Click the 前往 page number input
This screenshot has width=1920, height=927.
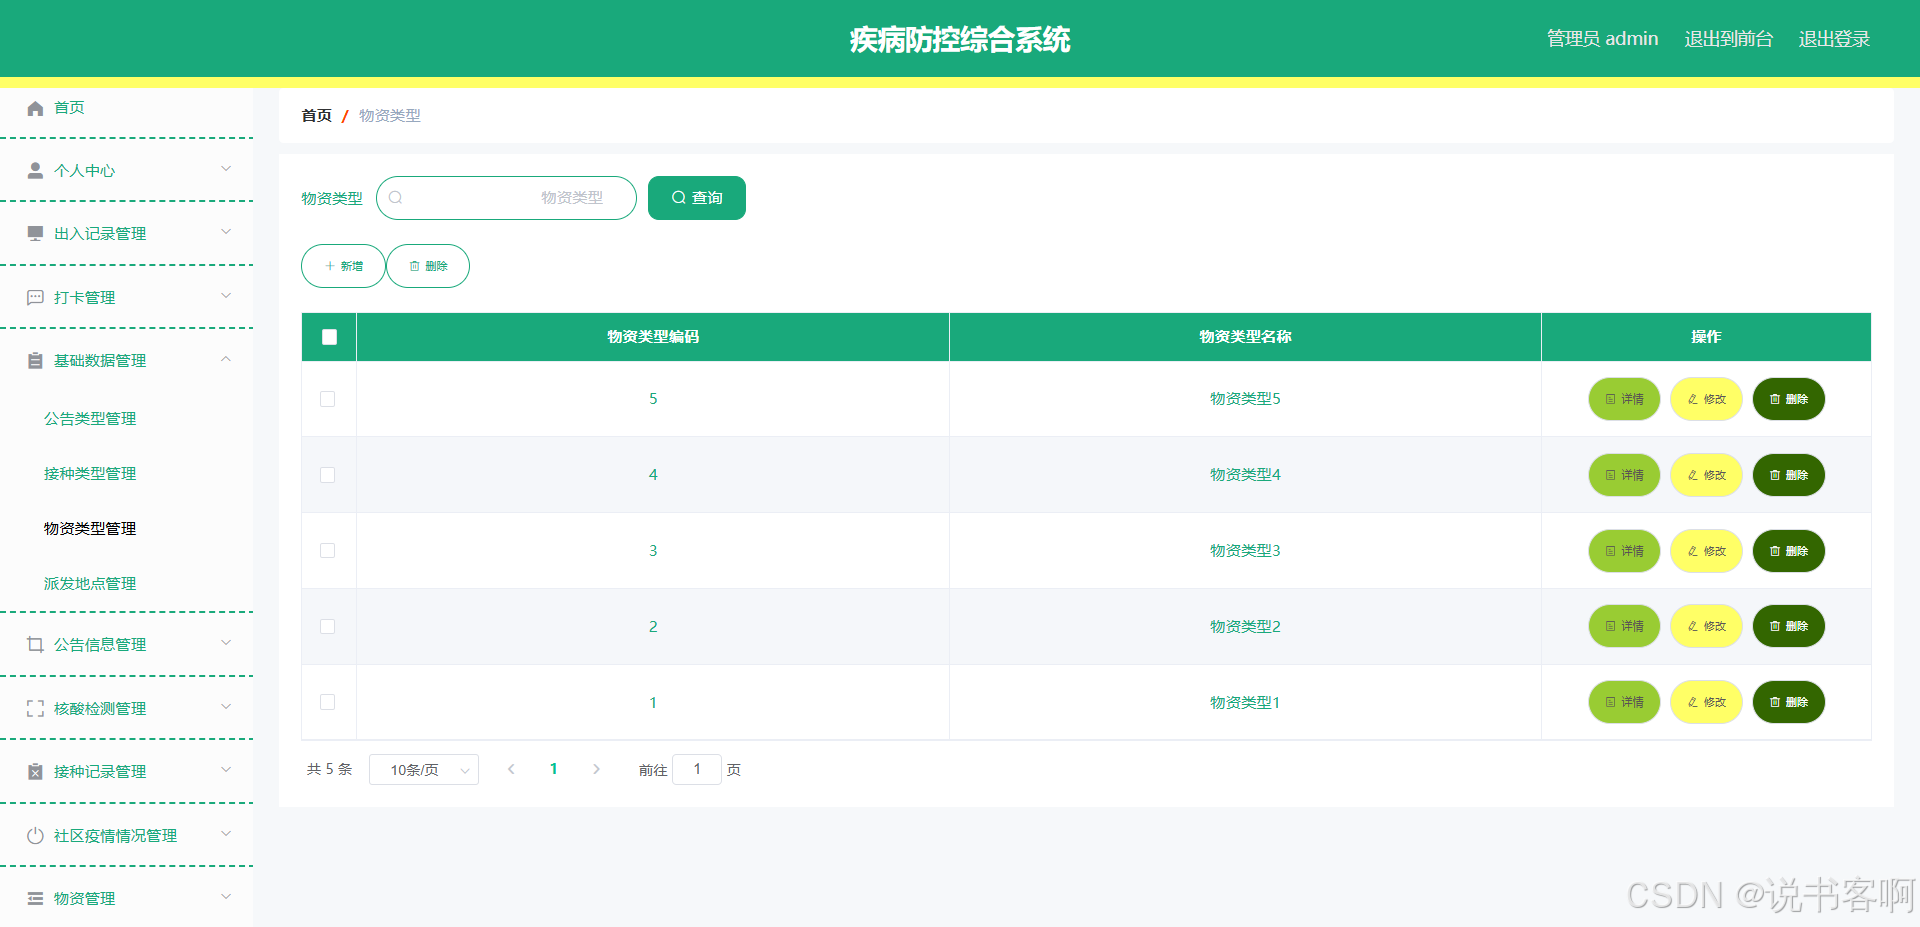[697, 770]
